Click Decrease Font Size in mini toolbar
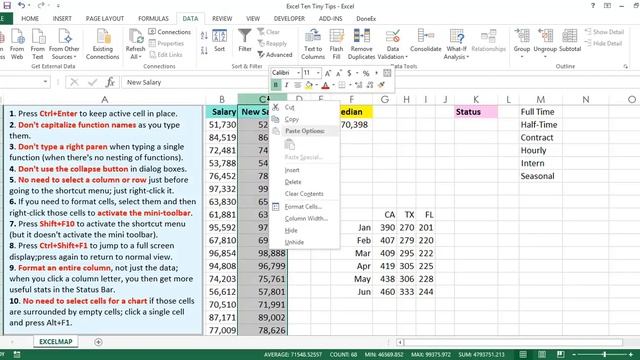This screenshot has height=360, width=640. [x=339, y=73]
